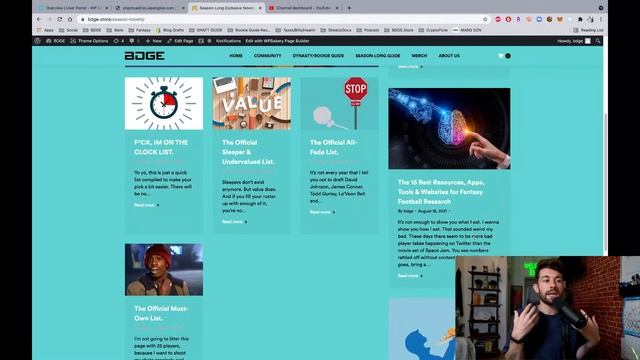This screenshot has height=360, width=640.
Task: Open The Official Sleeper & Undervalued List
Action: point(249,152)
